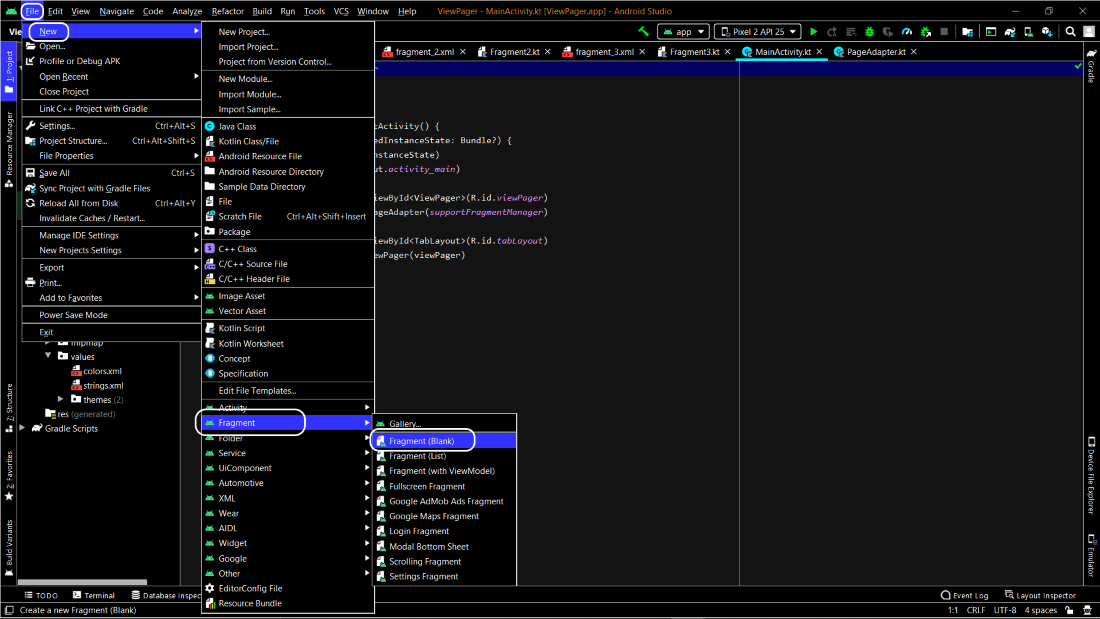The image size is (1100, 619).
Task: Open the Layout Inspector panel
Action: (x=1040, y=595)
